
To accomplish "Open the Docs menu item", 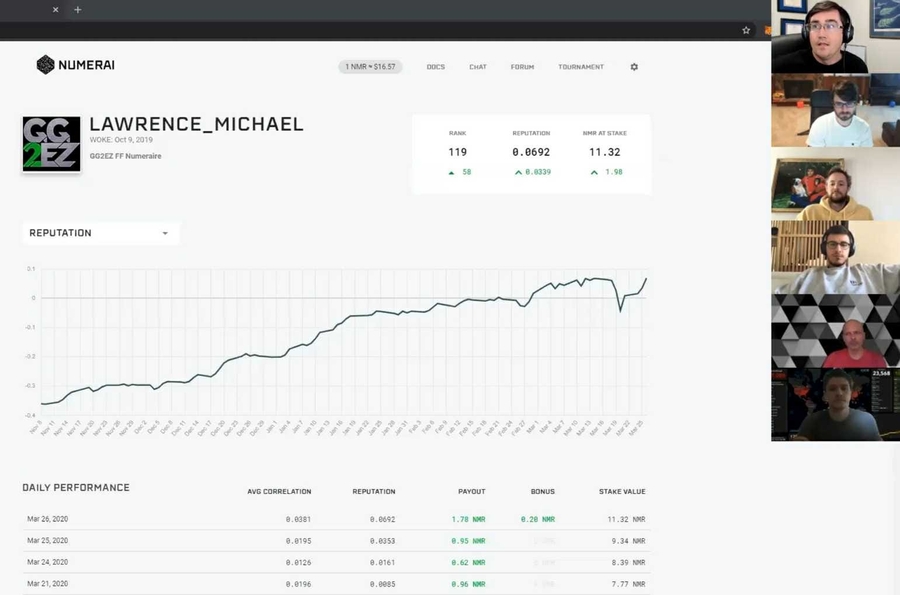I will pos(435,67).
